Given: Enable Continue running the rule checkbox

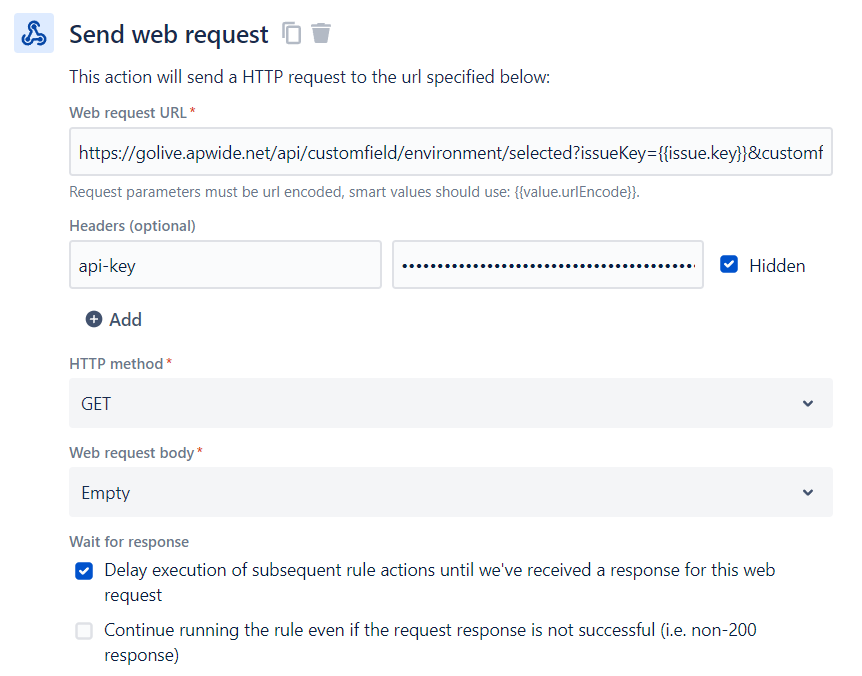Looking at the screenshot, I should click(x=84, y=631).
